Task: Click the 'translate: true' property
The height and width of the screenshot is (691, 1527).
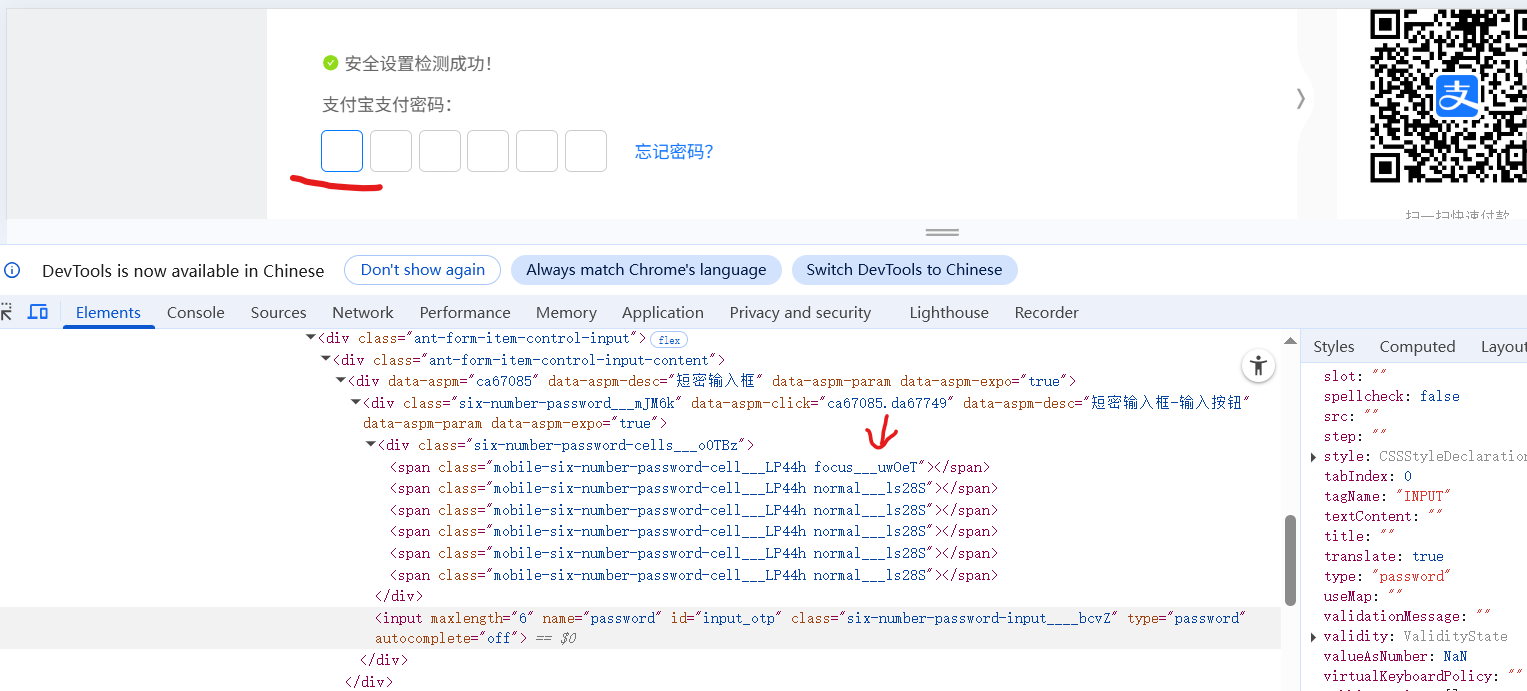Action: click(x=1384, y=556)
